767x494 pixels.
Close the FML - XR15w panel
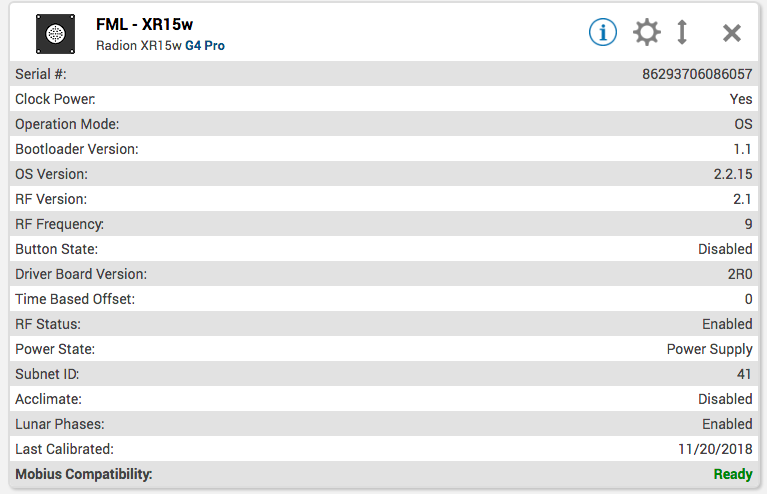point(732,33)
